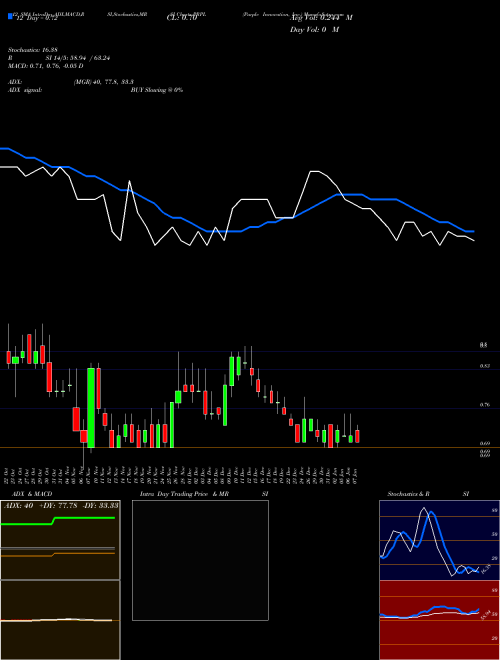Click the 0.69 price axis label
The height and width of the screenshot is (660, 500).
(x=484, y=444)
